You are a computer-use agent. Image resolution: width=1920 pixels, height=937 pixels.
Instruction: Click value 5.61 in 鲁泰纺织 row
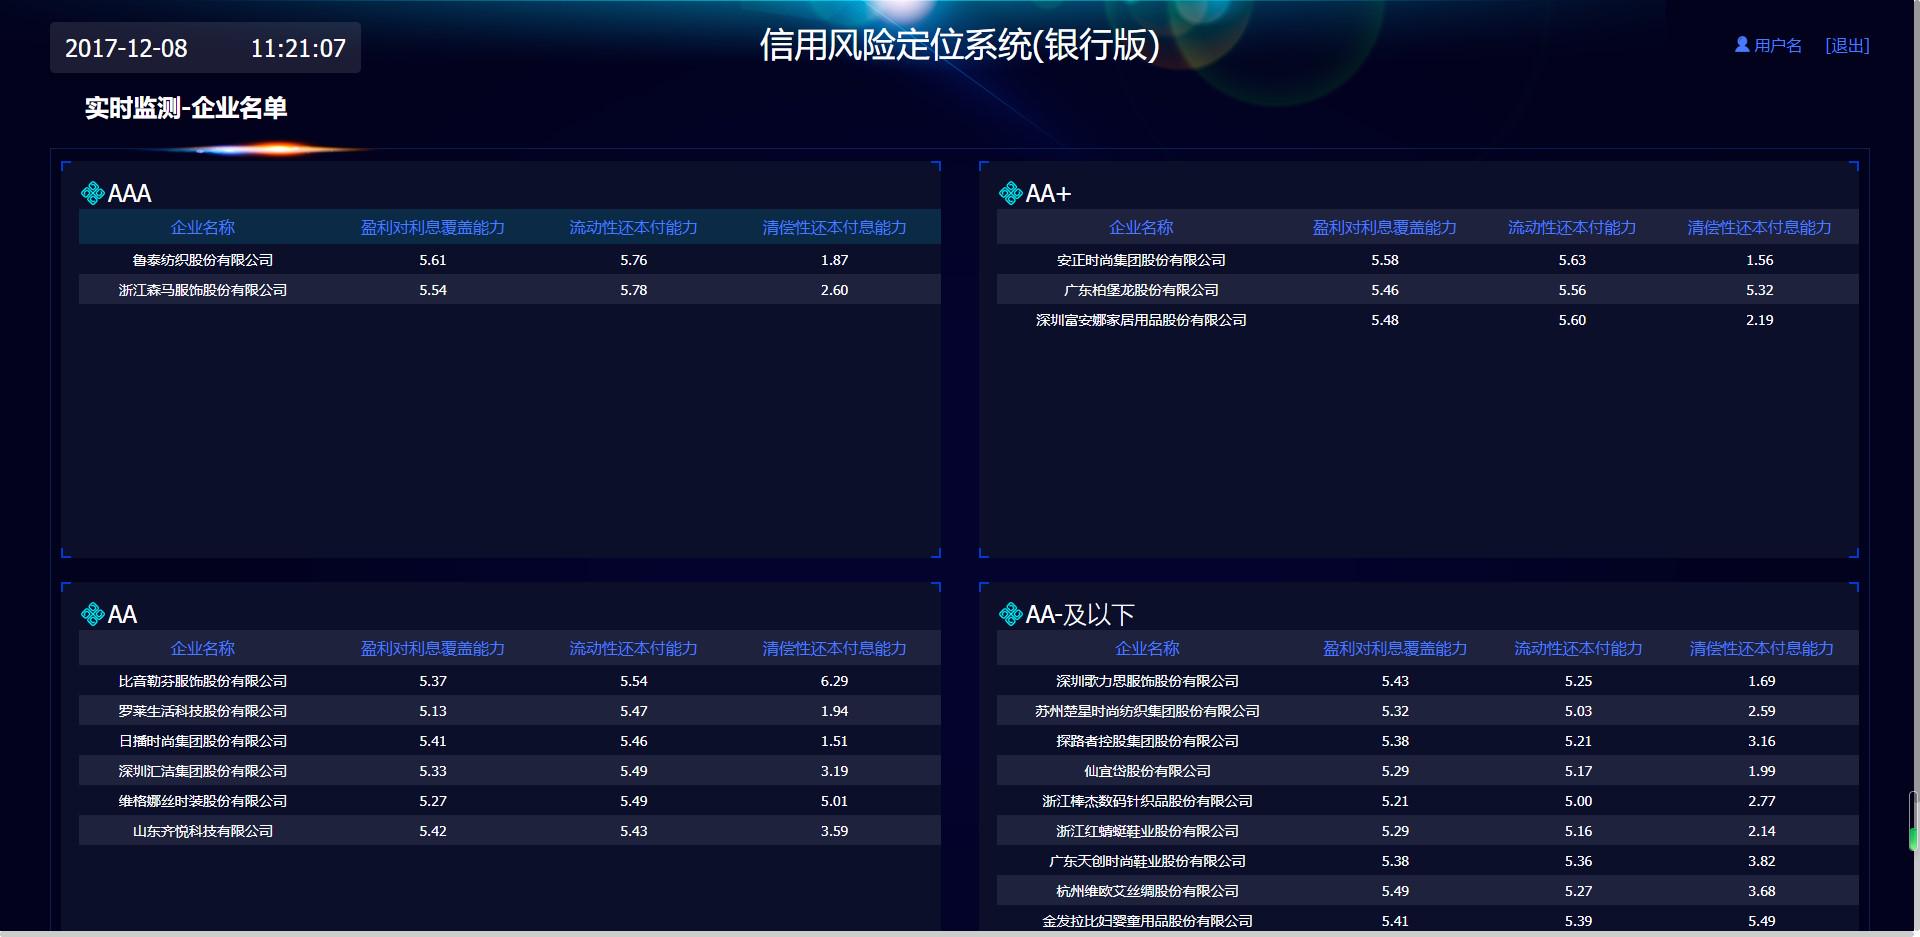click(x=433, y=260)
